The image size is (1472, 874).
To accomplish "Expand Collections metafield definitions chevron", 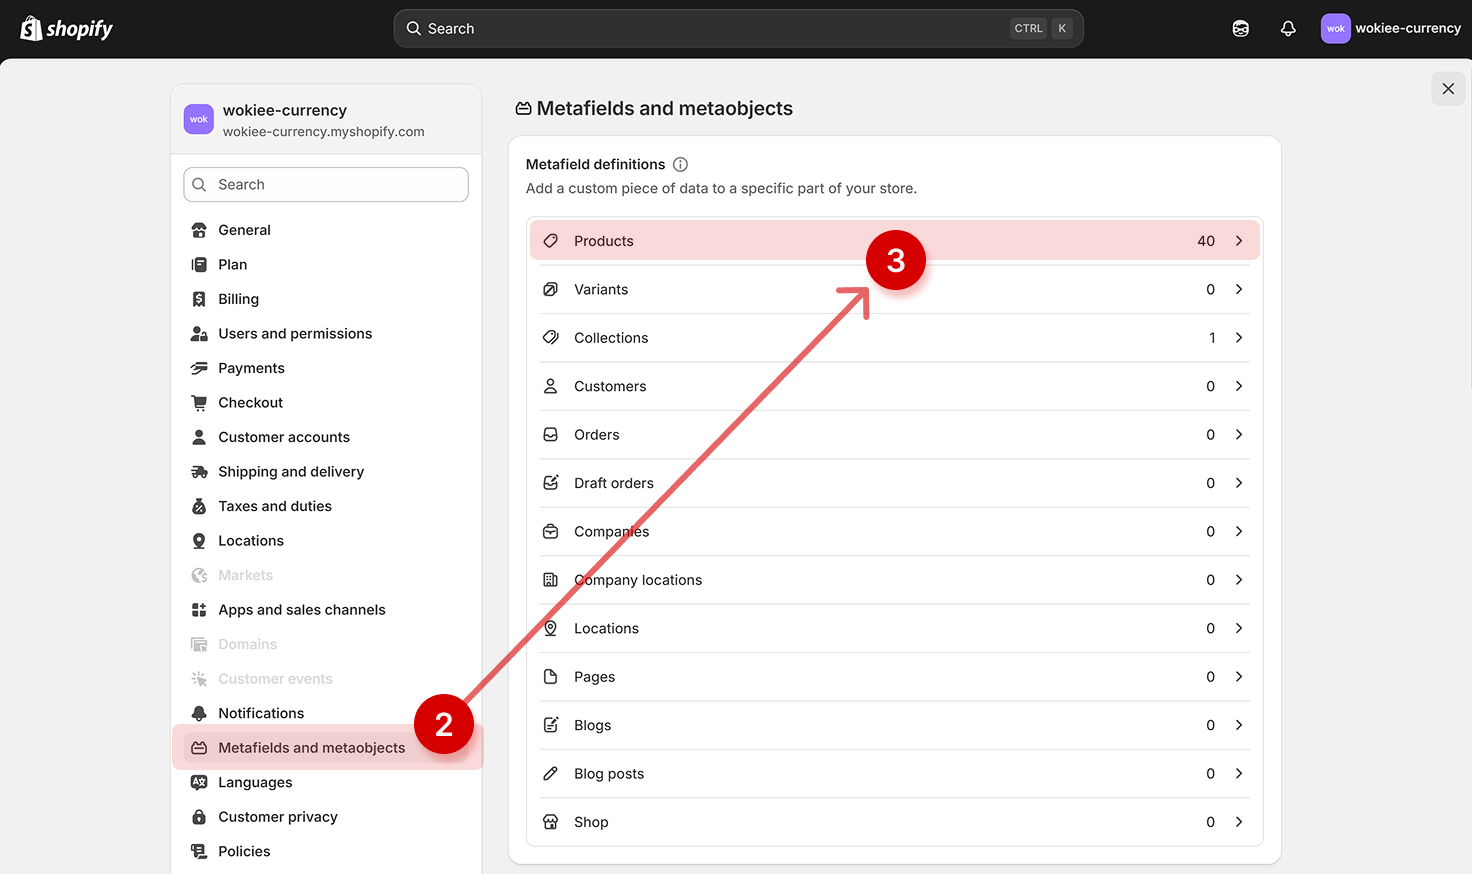I will tap(1239, 338).
